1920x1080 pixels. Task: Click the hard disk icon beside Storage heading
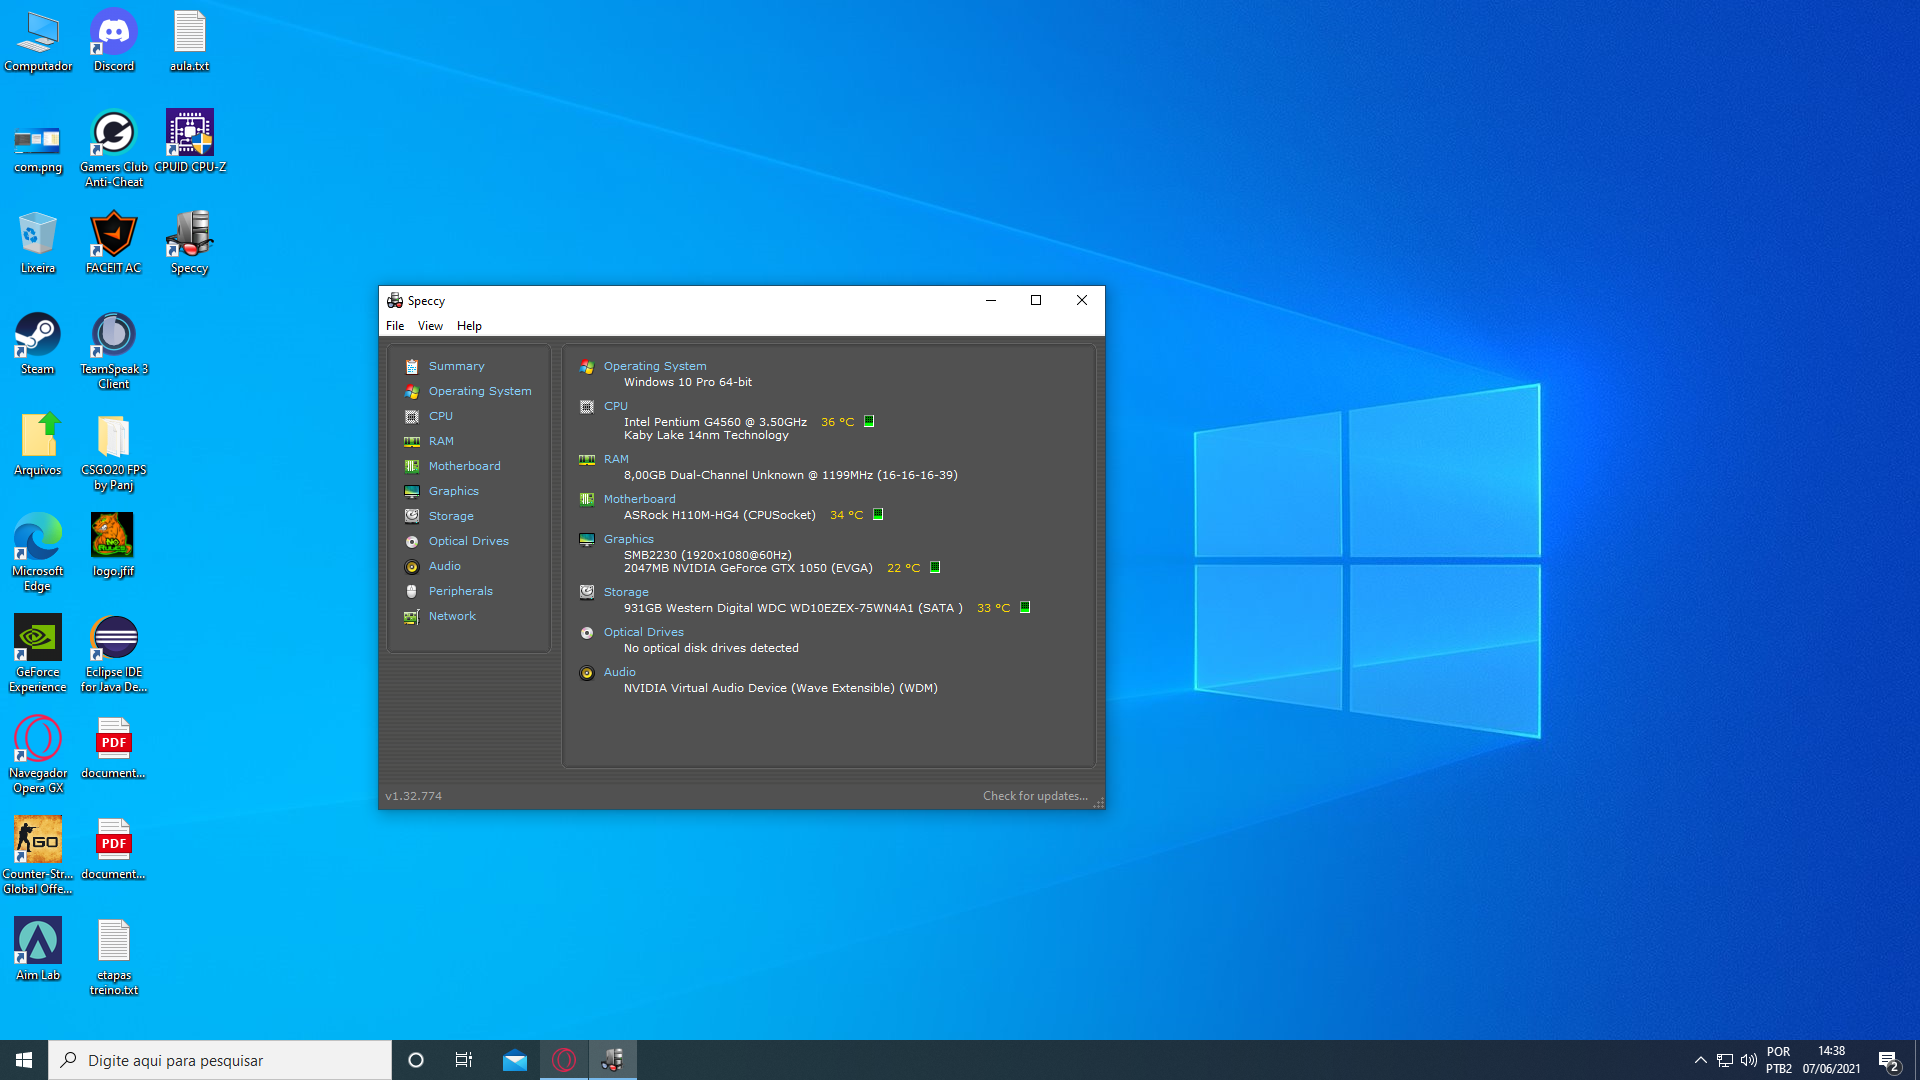587,592
